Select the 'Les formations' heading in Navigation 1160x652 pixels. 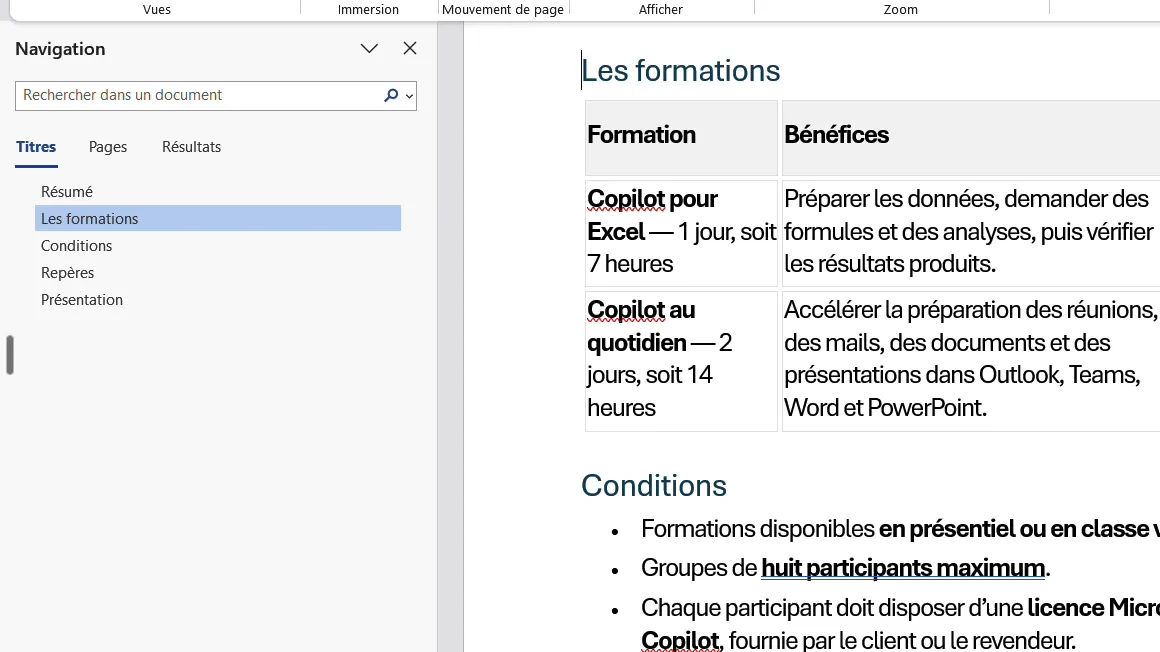tap(218, 218)
